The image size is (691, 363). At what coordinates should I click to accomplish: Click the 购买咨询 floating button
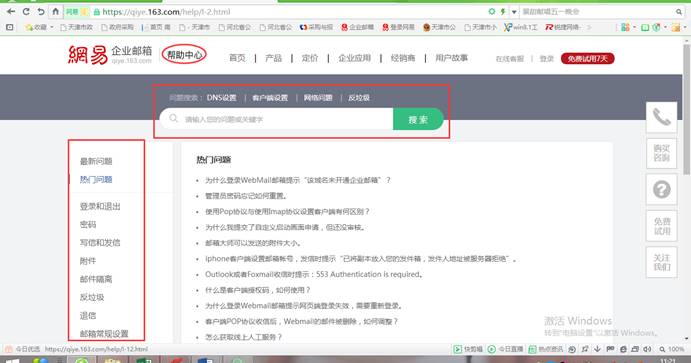[x=661, y=153]
